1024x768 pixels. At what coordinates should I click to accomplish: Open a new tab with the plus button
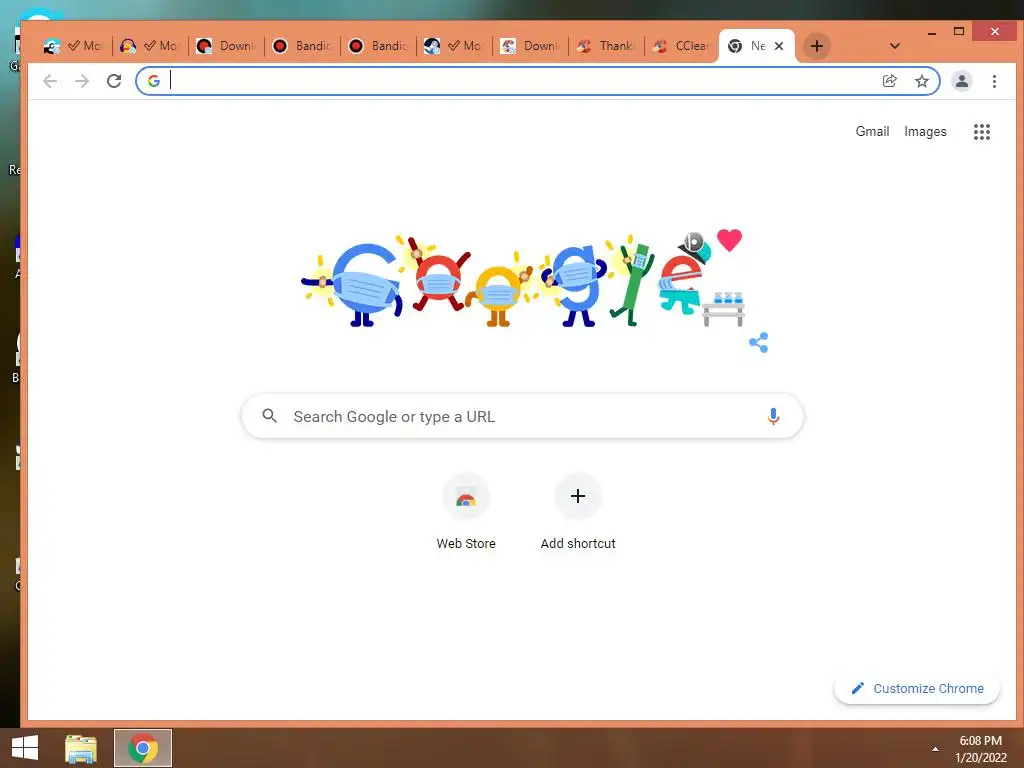coord(816,46)
